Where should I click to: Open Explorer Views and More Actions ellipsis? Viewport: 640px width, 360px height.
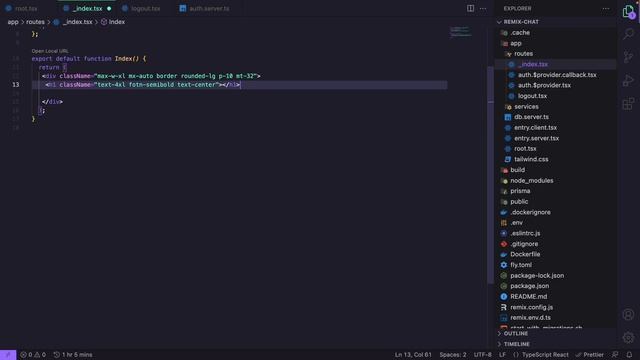606,8
